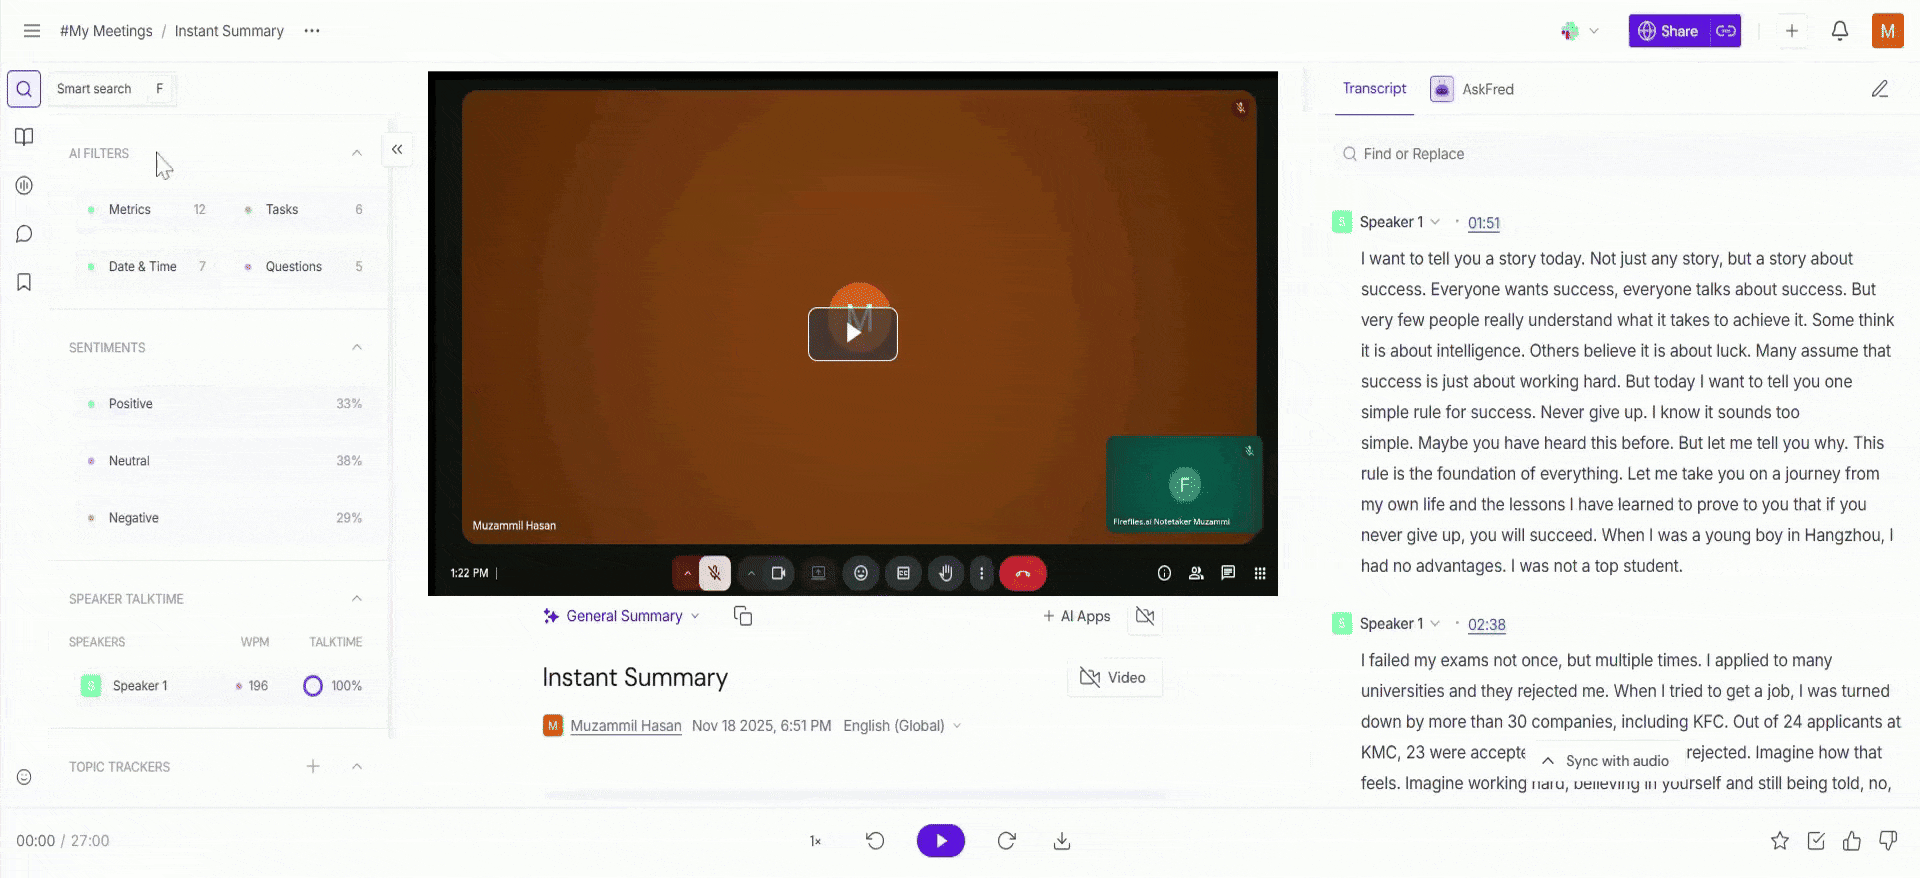Open notifications bell
This screenshot has width=1920, height=878.
pyautogui.click(x=1840, y=31)
